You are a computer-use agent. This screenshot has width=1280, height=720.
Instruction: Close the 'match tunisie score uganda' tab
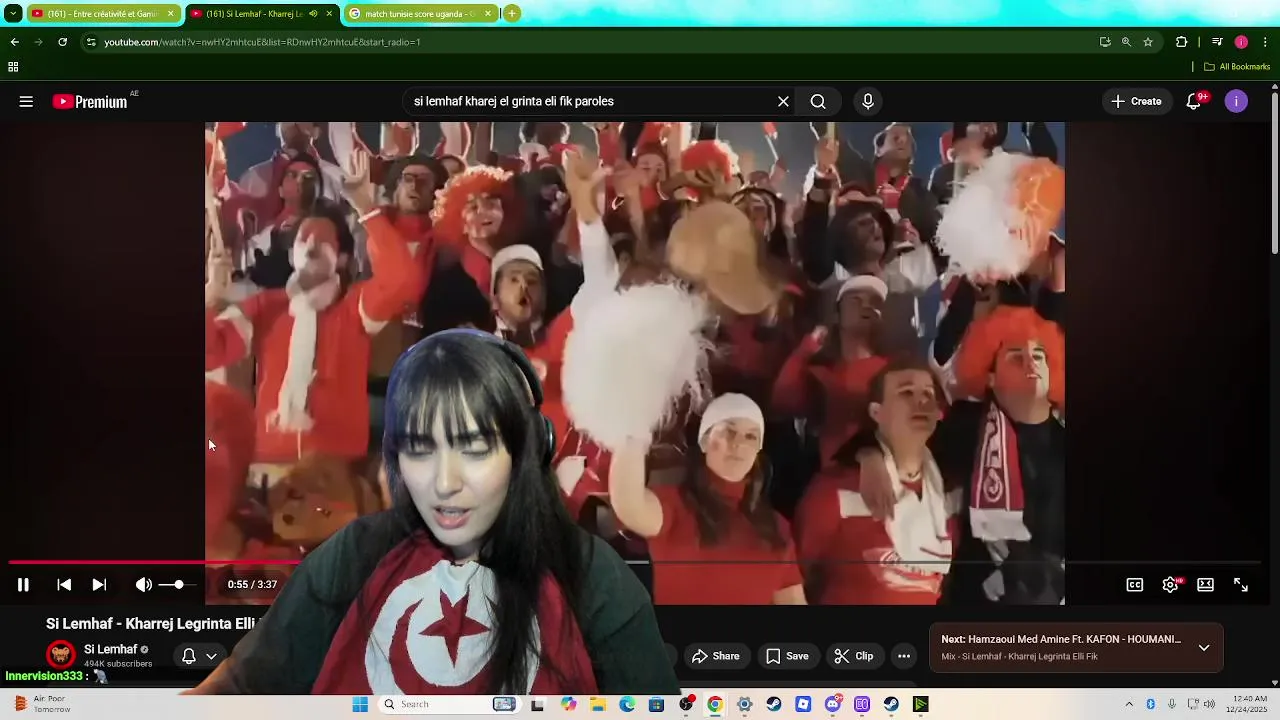pyautogui.click(x=488, y=14)
